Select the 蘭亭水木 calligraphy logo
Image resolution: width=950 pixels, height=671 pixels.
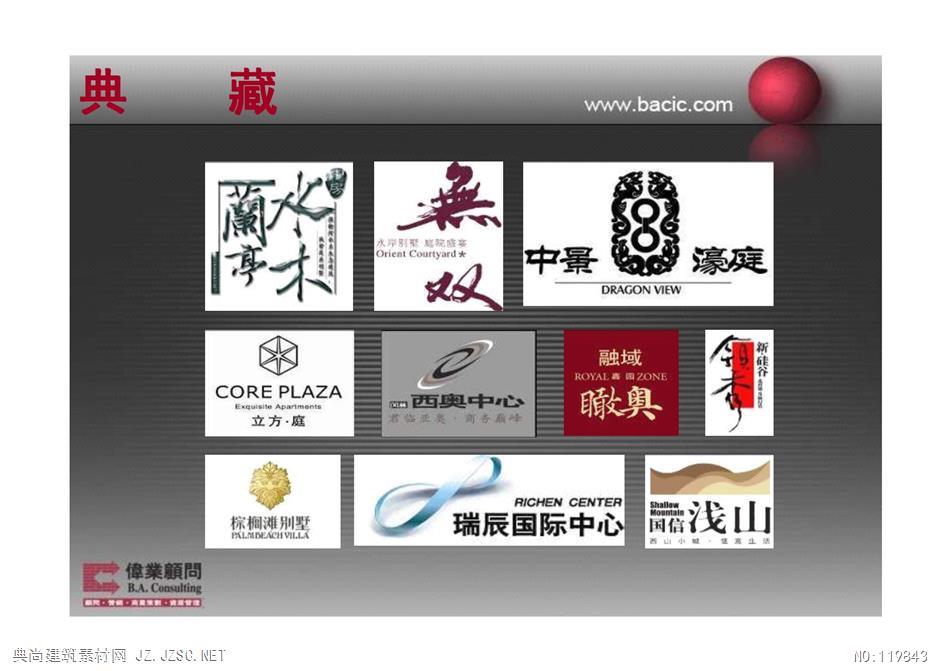(279, 236)
